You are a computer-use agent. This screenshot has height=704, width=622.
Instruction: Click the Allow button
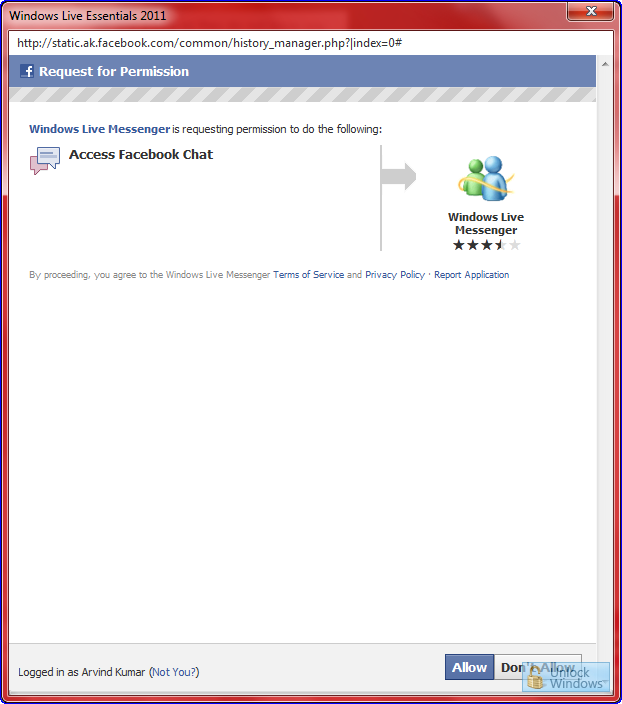469,667
